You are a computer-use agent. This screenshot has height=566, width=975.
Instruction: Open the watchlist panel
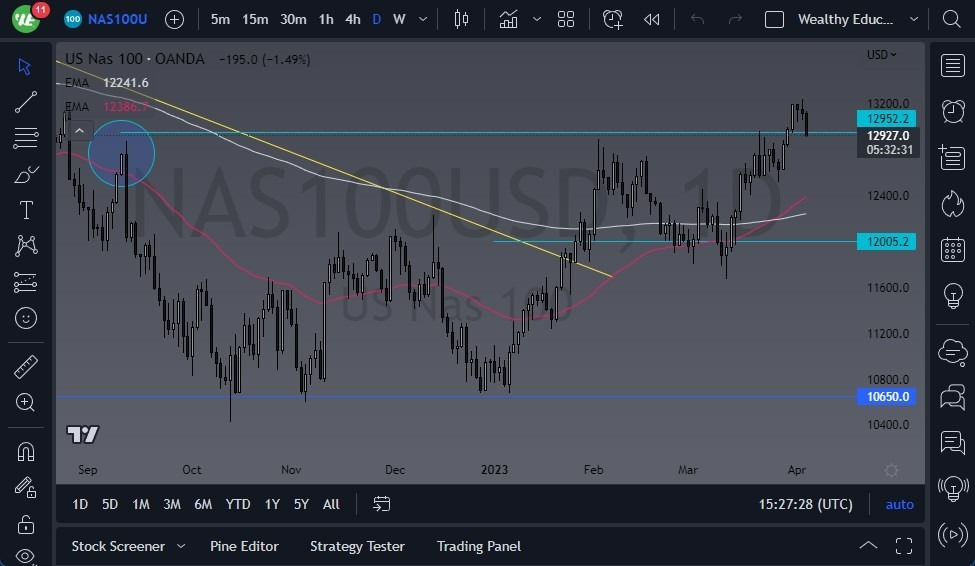[953, 65]
